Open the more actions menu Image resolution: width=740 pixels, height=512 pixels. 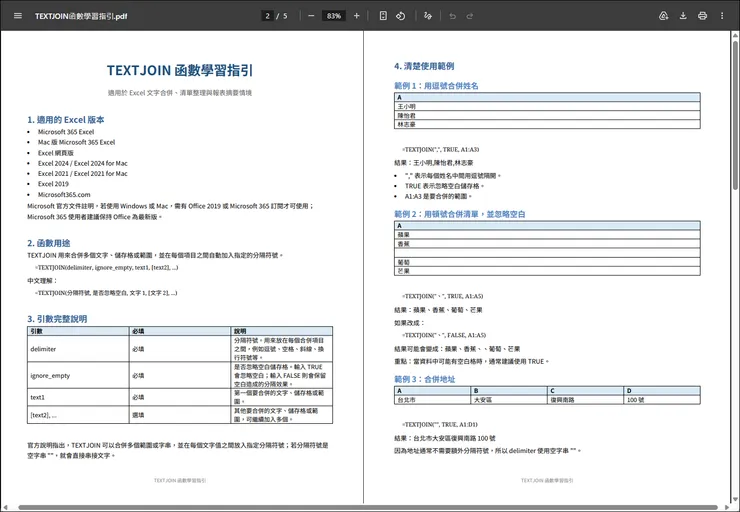(x=722, y=16)
